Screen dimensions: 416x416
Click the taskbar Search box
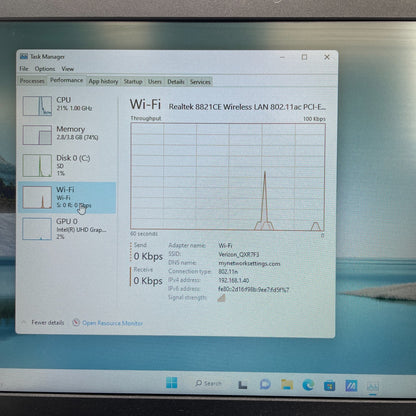tap(209, 383)
